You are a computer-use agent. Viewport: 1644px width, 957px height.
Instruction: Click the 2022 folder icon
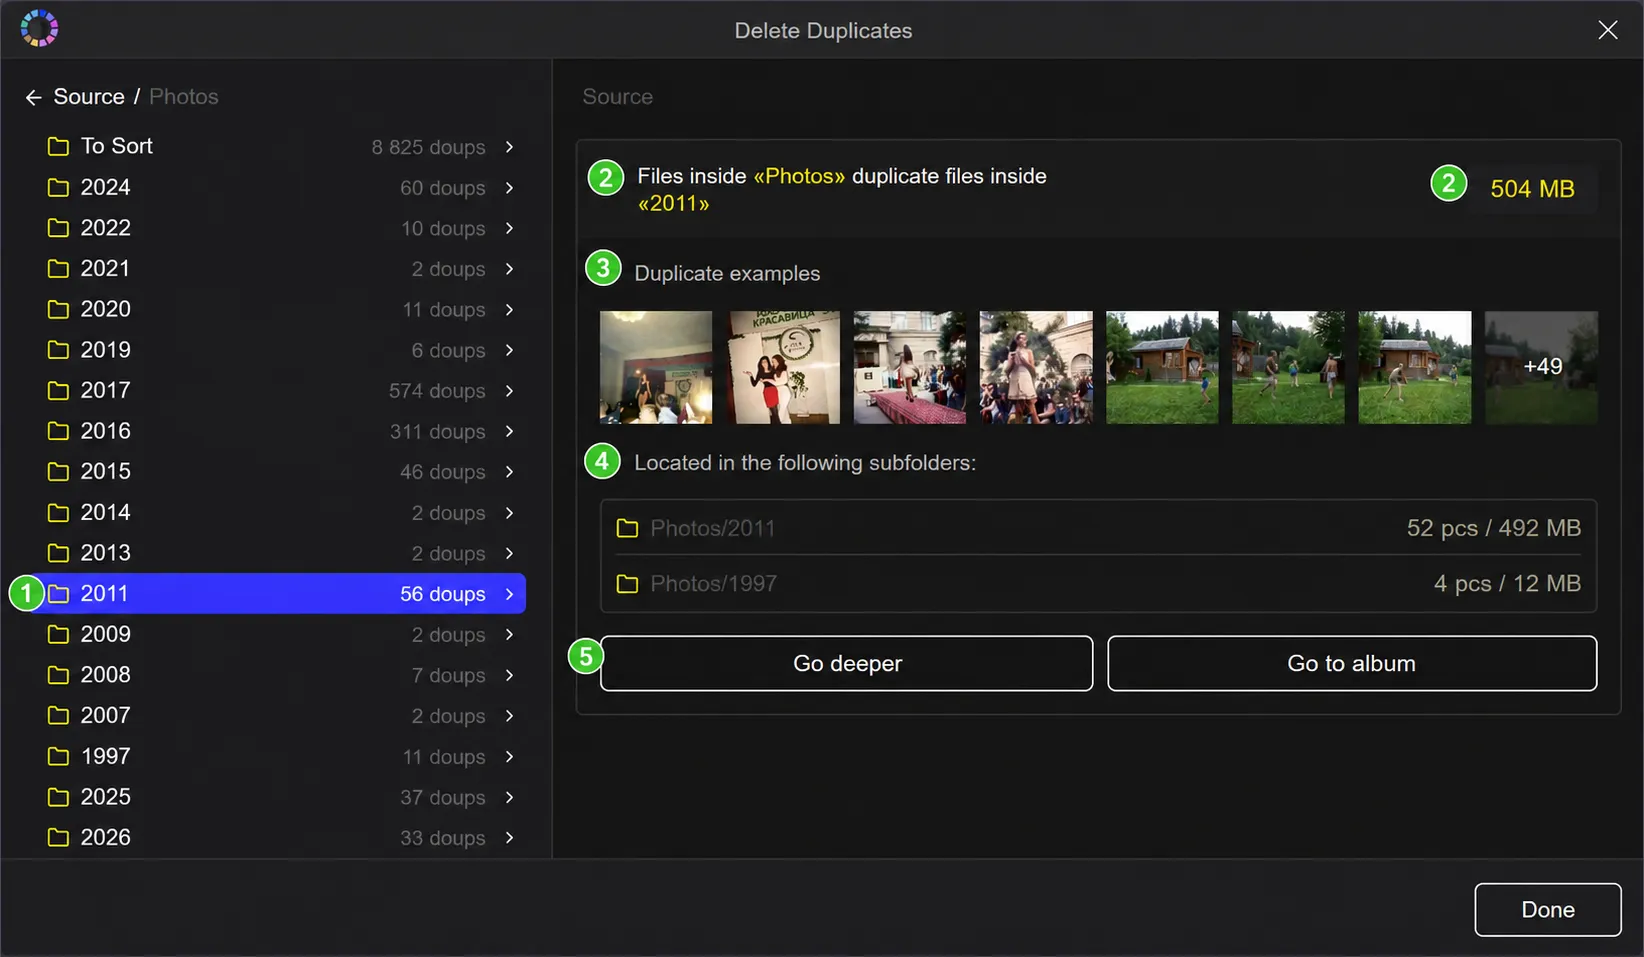click(x=59, y=228)
